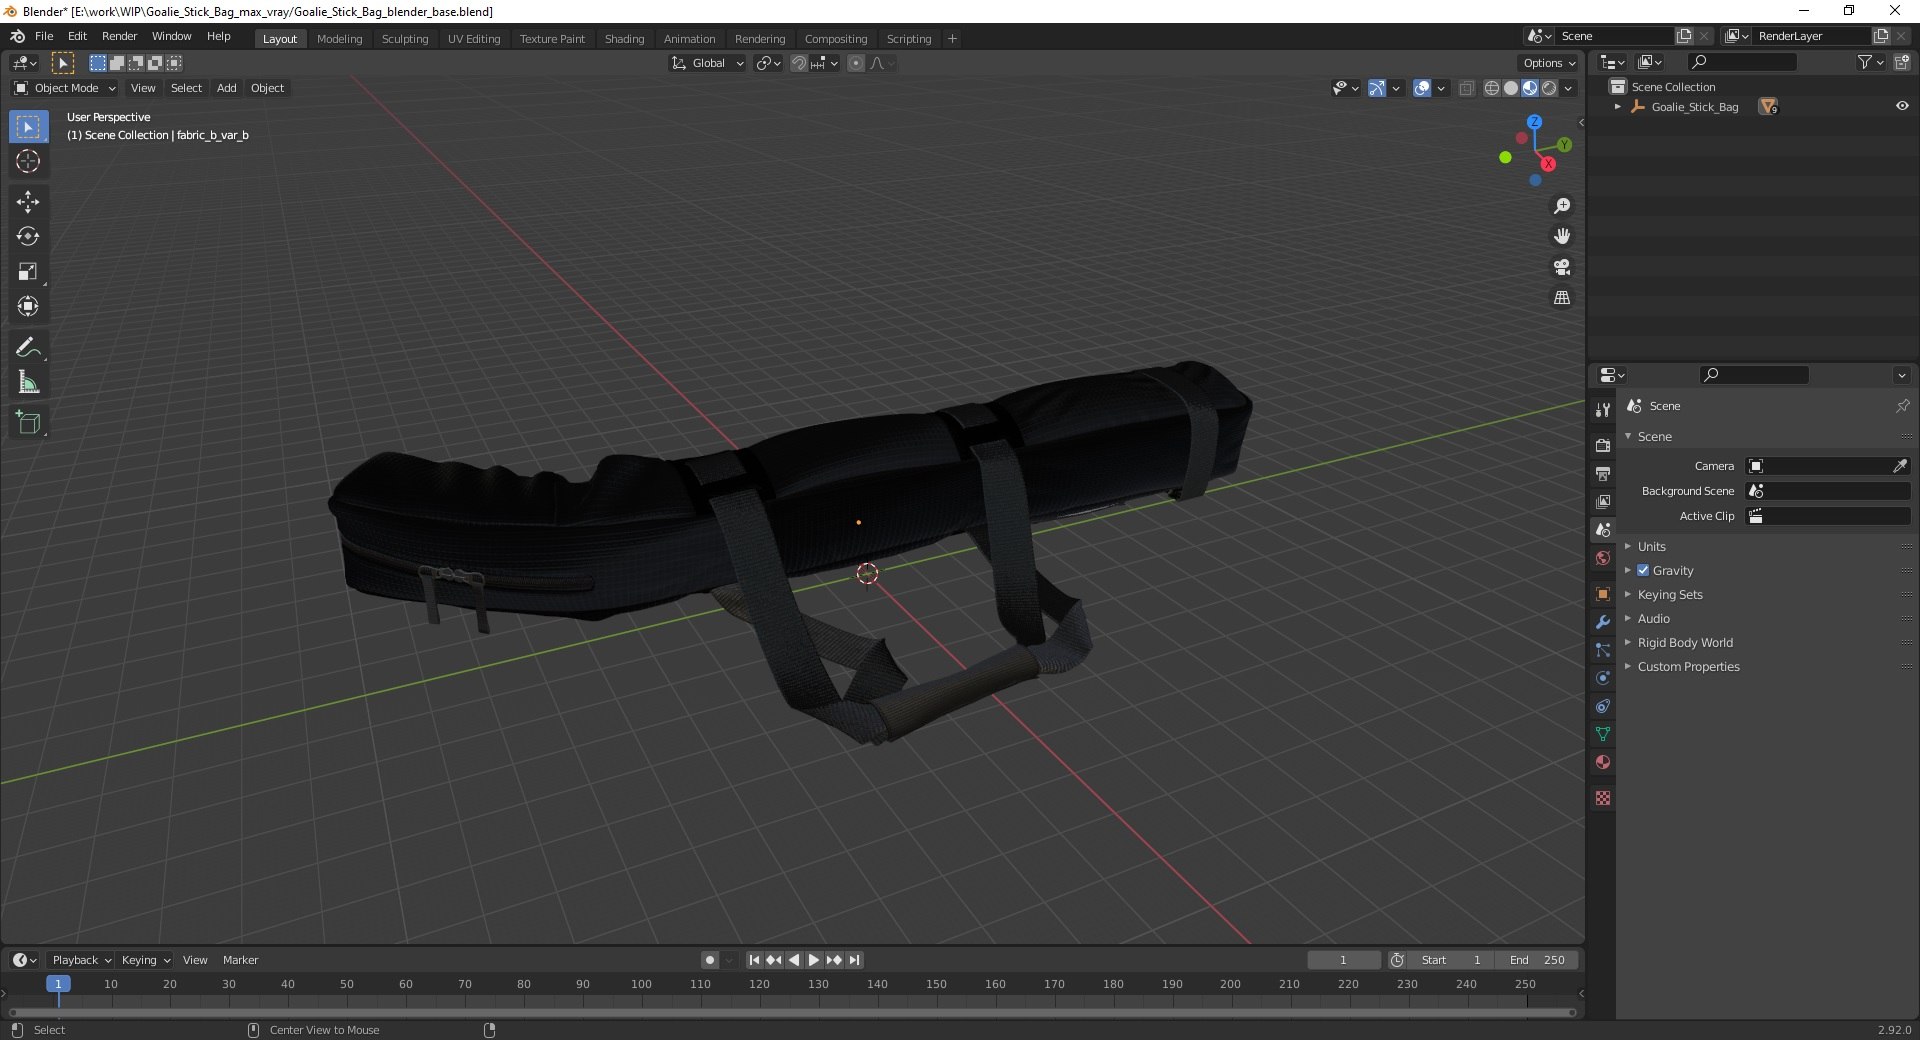Open the Render properties tab

pos(1603,446)
